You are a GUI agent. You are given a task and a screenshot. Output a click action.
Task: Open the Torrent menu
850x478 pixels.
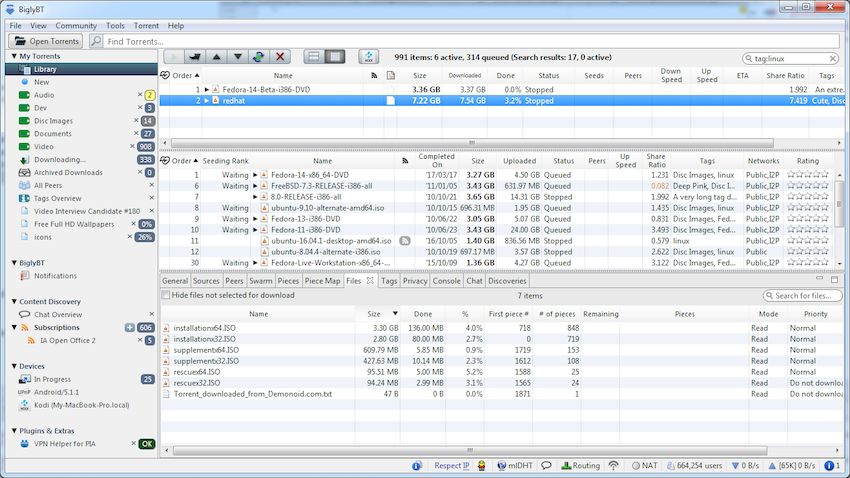coord(146,25)
